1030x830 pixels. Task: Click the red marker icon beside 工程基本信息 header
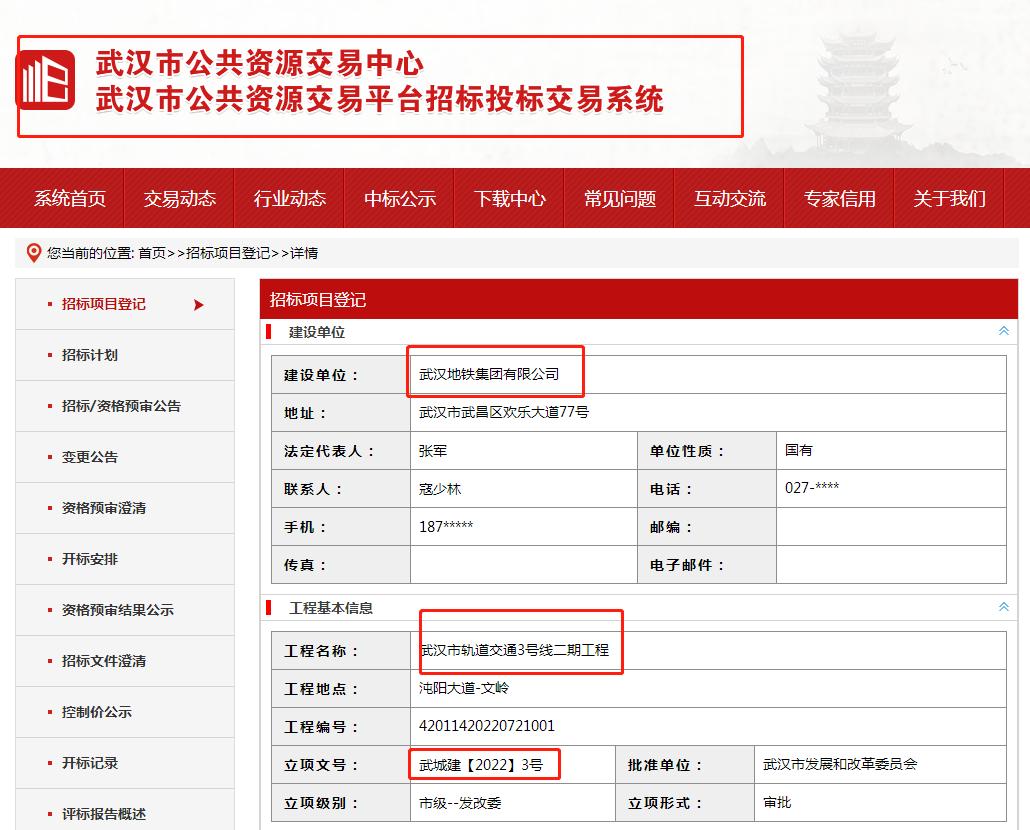(x=268, y=607)
